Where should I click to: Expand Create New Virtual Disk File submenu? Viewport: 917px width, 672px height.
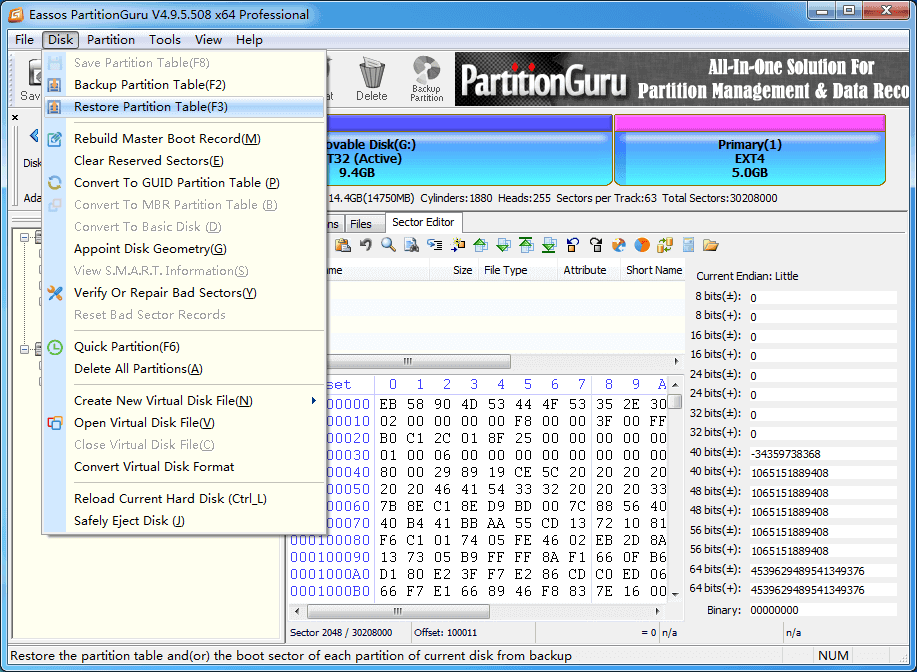click(x=184, y=401)
